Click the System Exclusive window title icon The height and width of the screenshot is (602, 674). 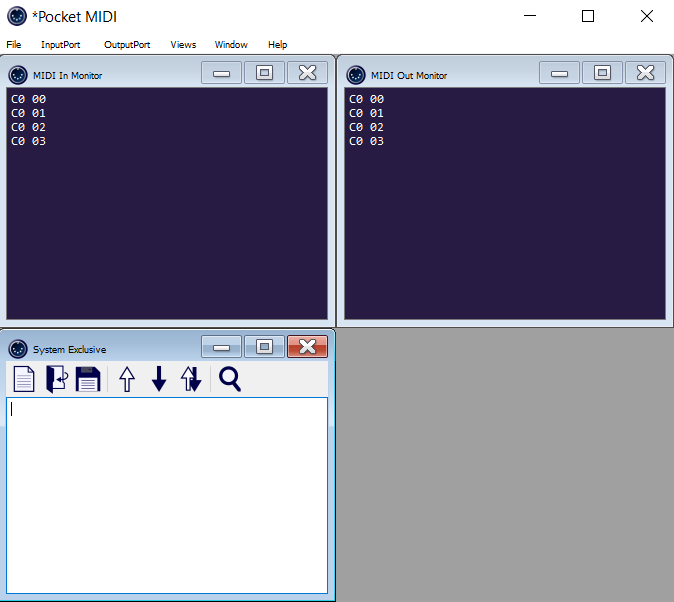point(18,349)
